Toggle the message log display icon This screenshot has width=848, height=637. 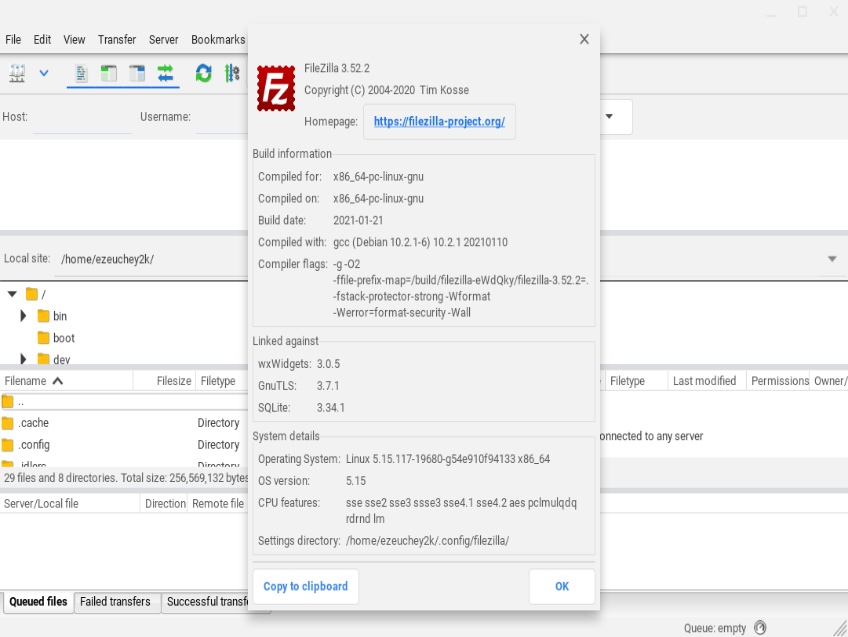(x=81, y=73)
